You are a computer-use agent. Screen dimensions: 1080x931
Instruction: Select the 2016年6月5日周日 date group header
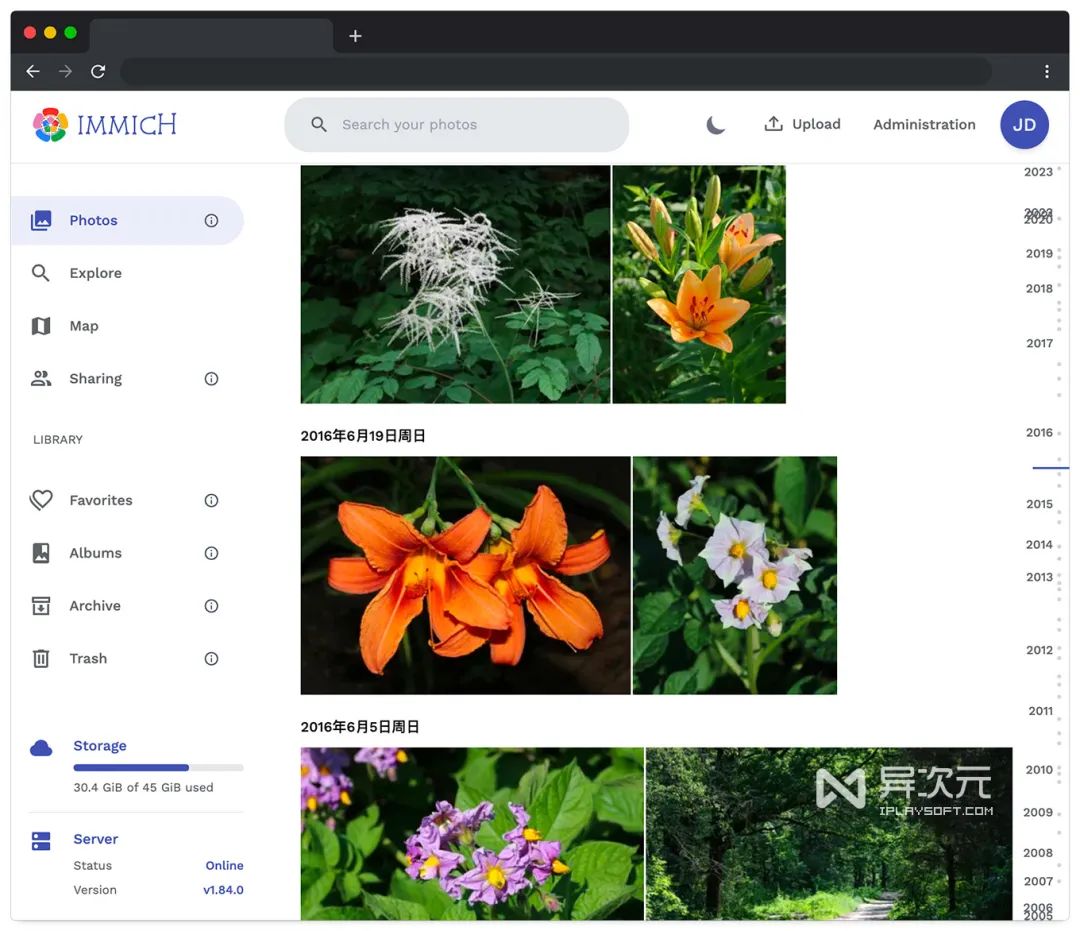pyautogui.click(x=360, y=727)
